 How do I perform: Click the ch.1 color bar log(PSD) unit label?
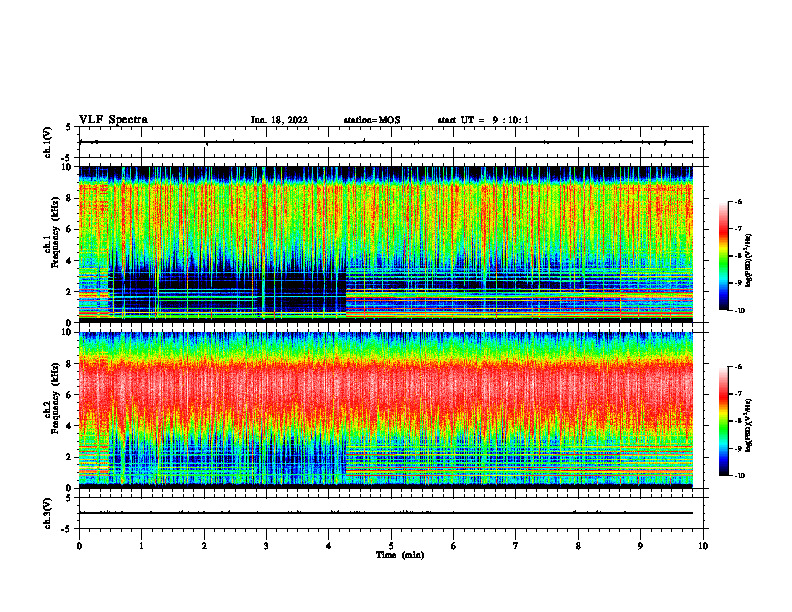[749, 261]
